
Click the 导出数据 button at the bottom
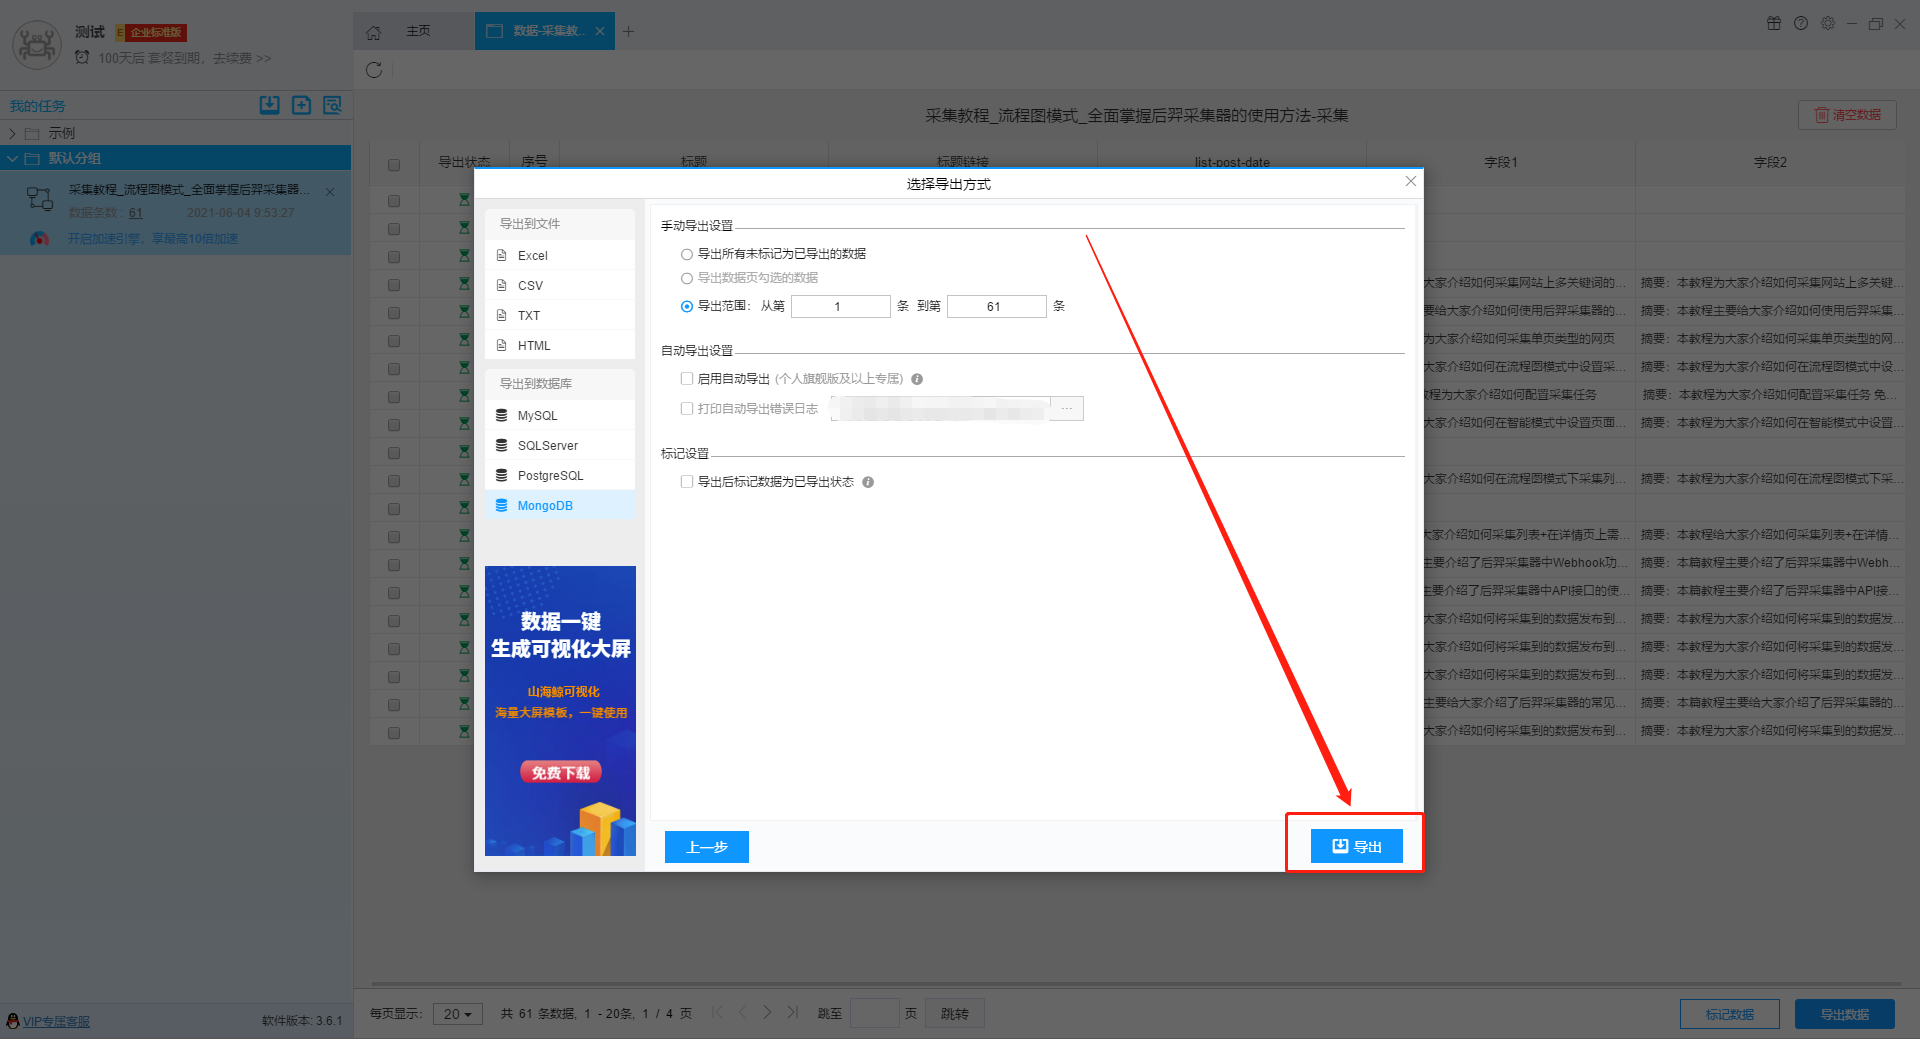click(1845, 1014)
